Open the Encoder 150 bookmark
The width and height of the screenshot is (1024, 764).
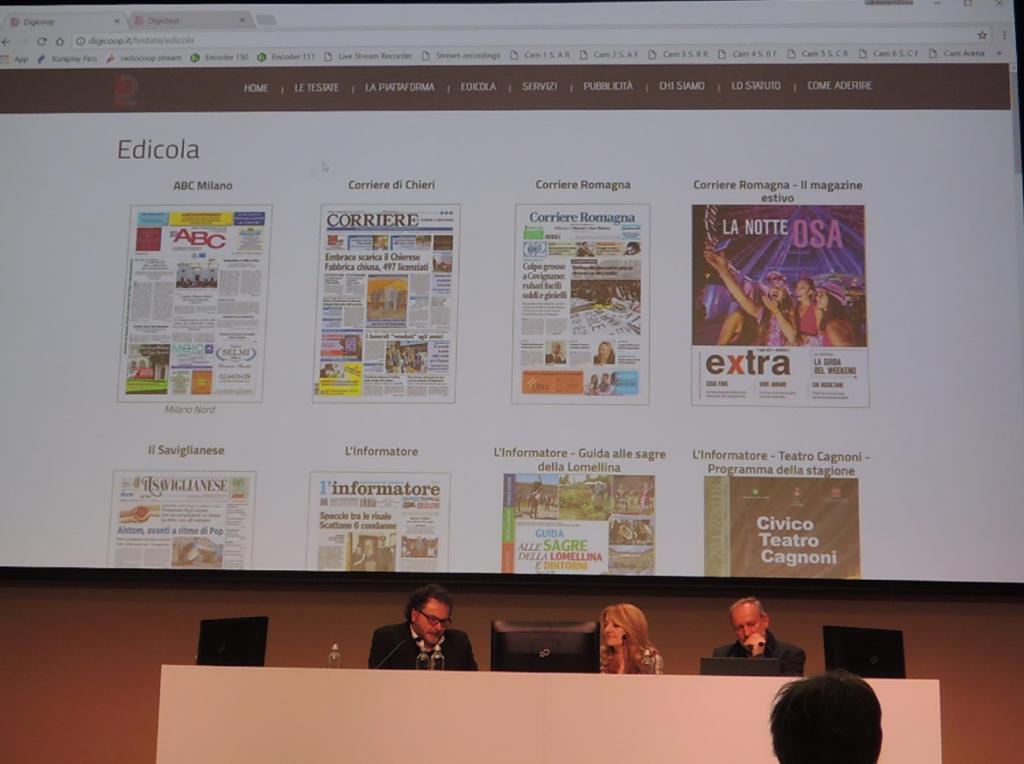click(219, 57)
